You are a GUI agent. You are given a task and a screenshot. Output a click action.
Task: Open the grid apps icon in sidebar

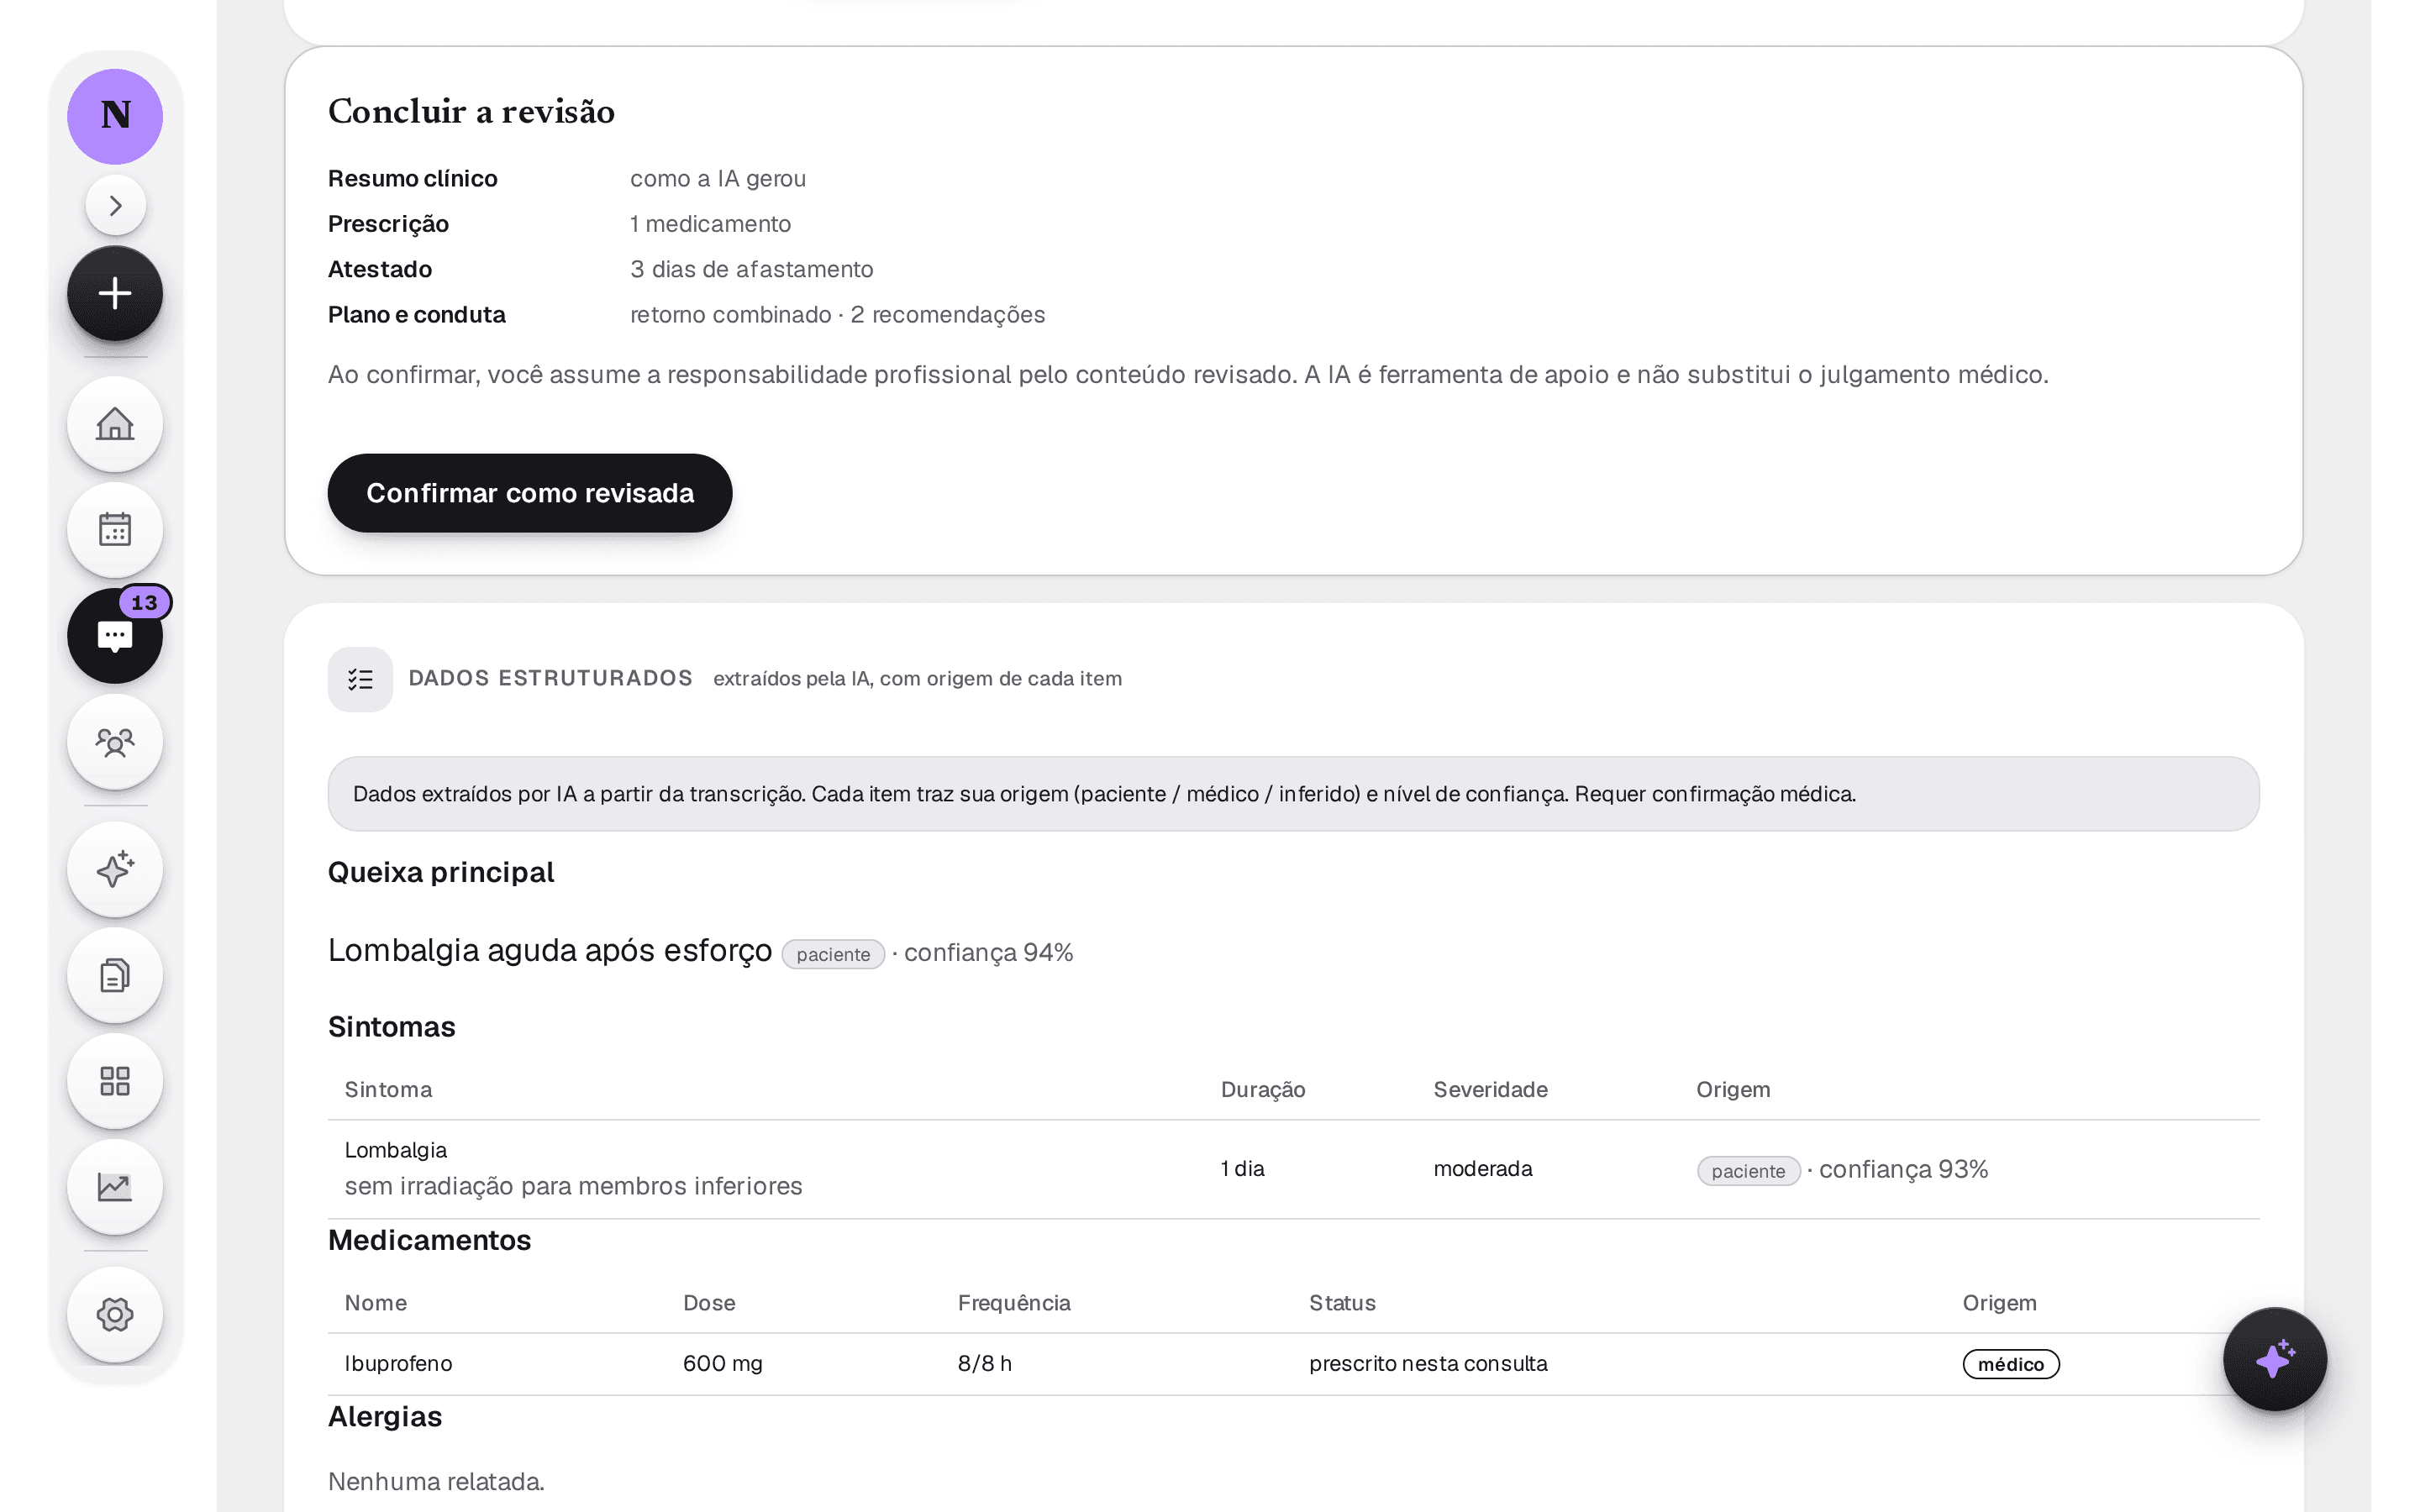(115, 1081)
